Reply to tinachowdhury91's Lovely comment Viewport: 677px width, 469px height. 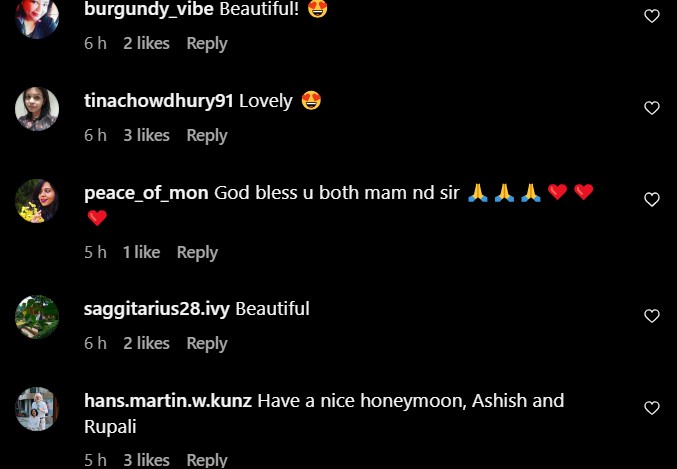tap(207, 136)
